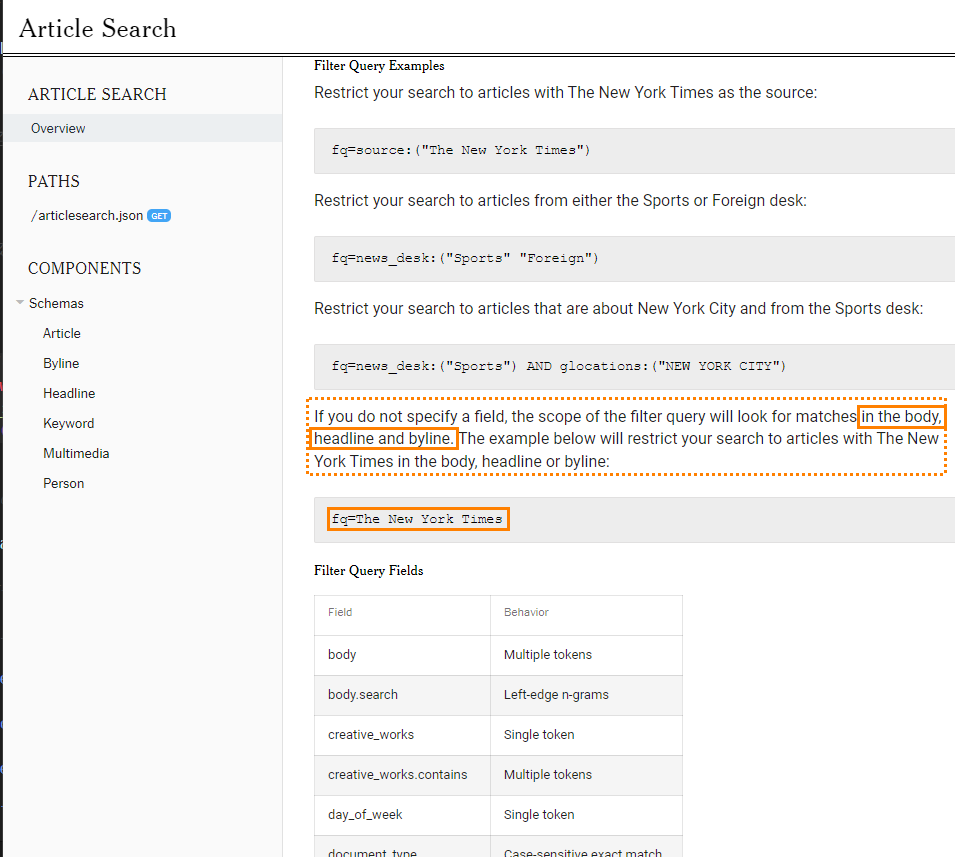Open the Article schema

62,333
